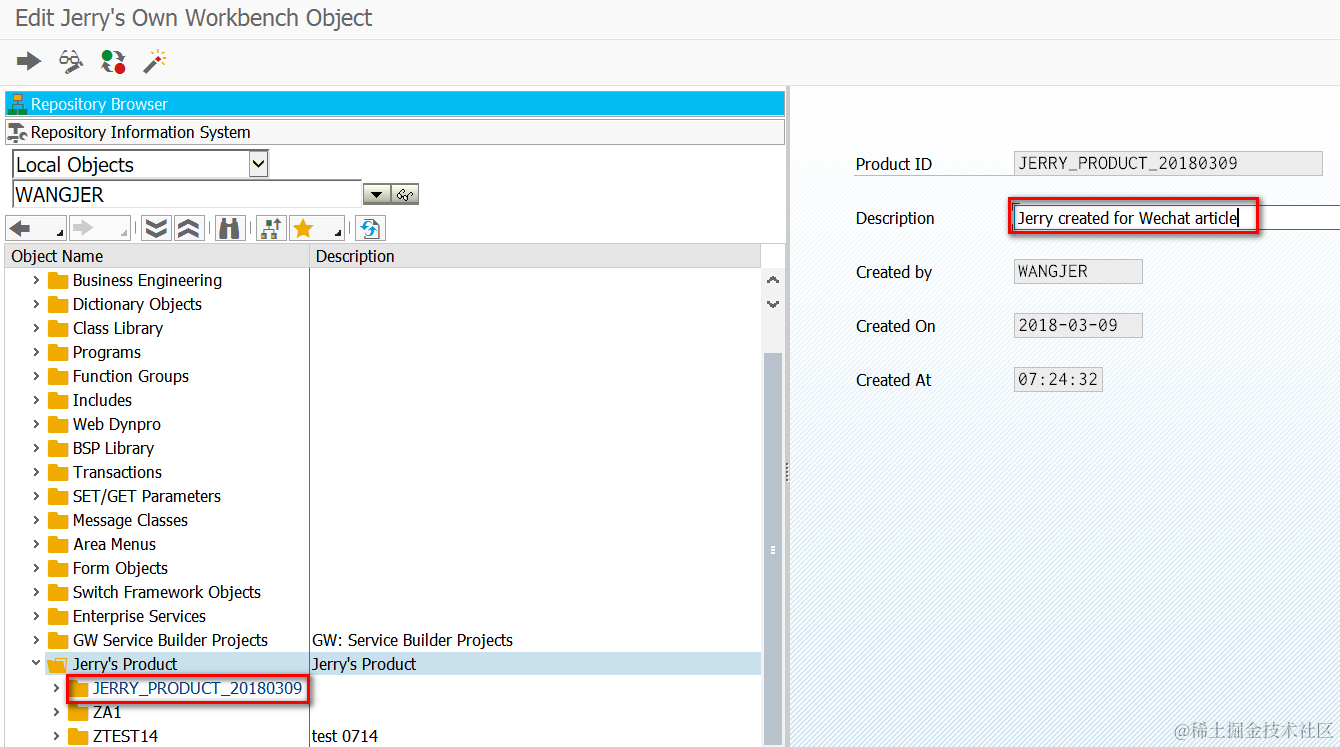Click the right arrow icon in application toolbar
This screenshot has height=747, width=1340.
pyautogui.click(x=29, y=62)
